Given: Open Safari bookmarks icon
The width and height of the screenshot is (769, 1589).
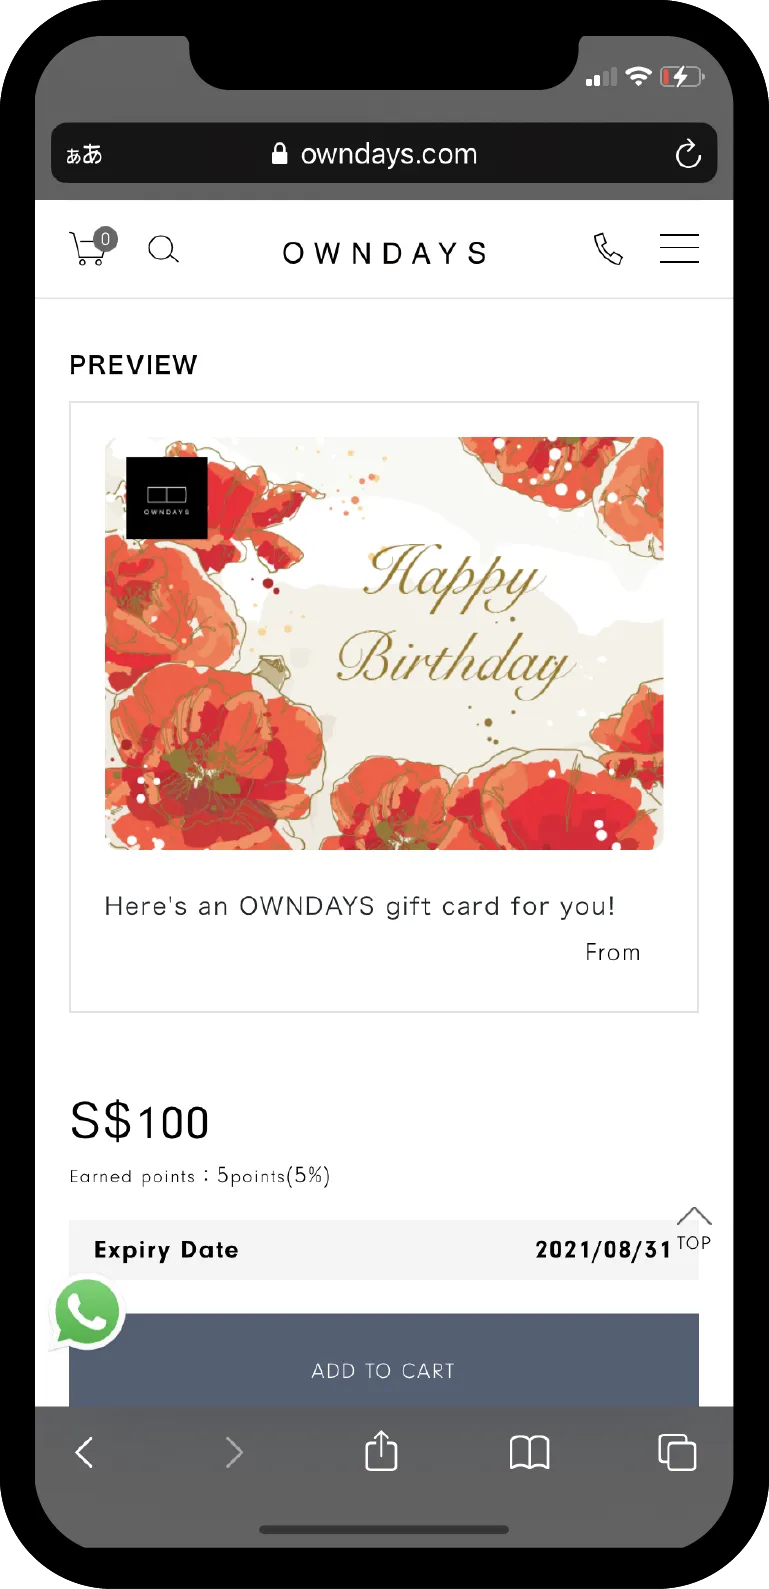Looking at the screenshot, I should point(530,1452).
